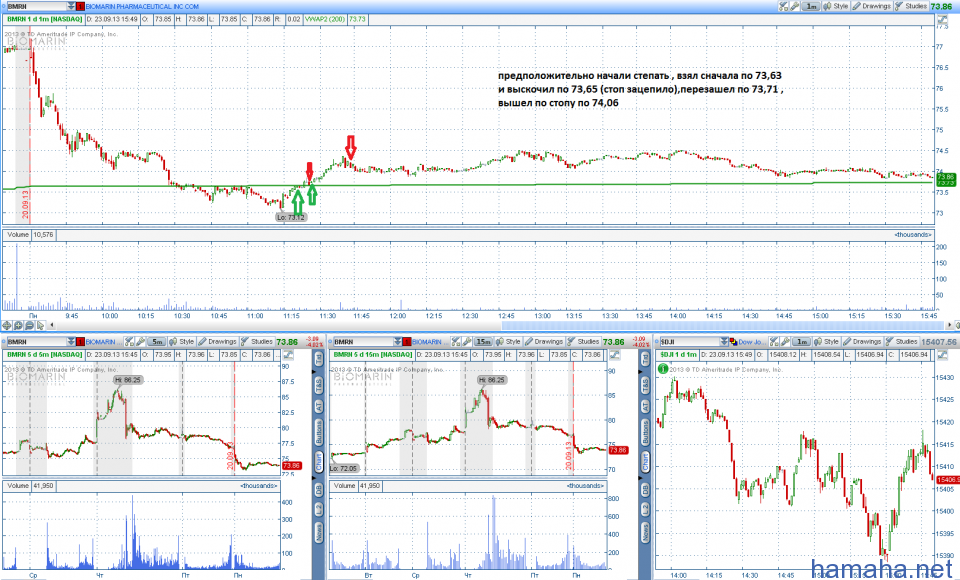The height and width of the screenshot is (580, 960).
Task: Open the Style menu of the 15m chart
Action: coord(508,342)
